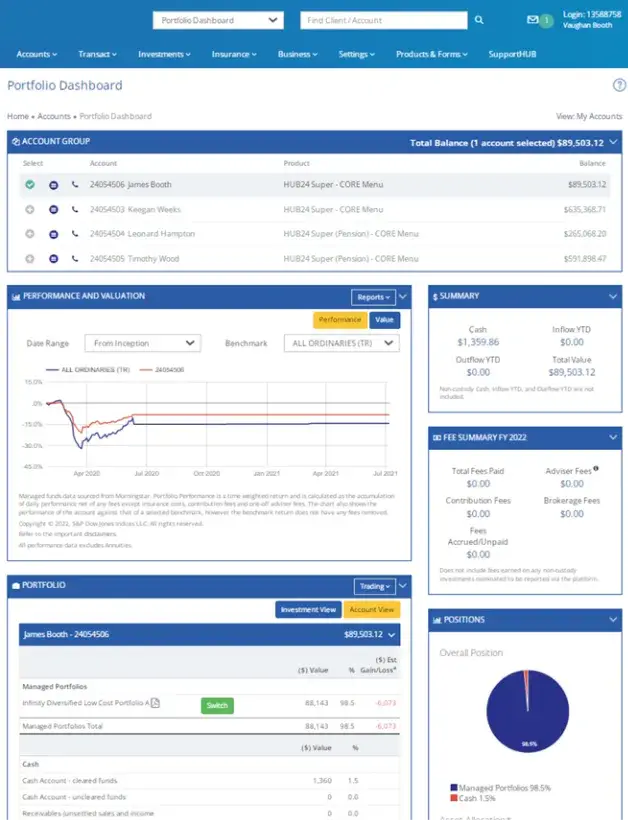Click the Summary panel dollar icon
Image resolution: width=628 pixels, height=820 pixels.
point(435,297)
